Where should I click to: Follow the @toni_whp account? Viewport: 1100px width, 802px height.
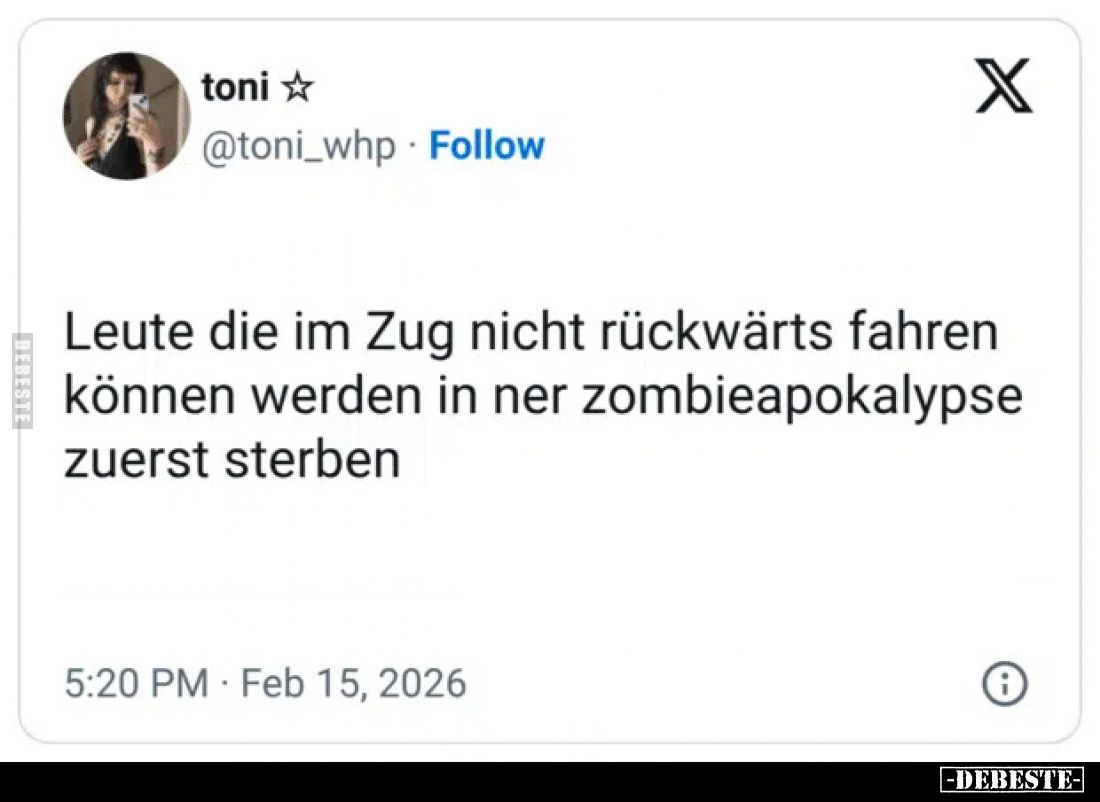tap(487, 145)
